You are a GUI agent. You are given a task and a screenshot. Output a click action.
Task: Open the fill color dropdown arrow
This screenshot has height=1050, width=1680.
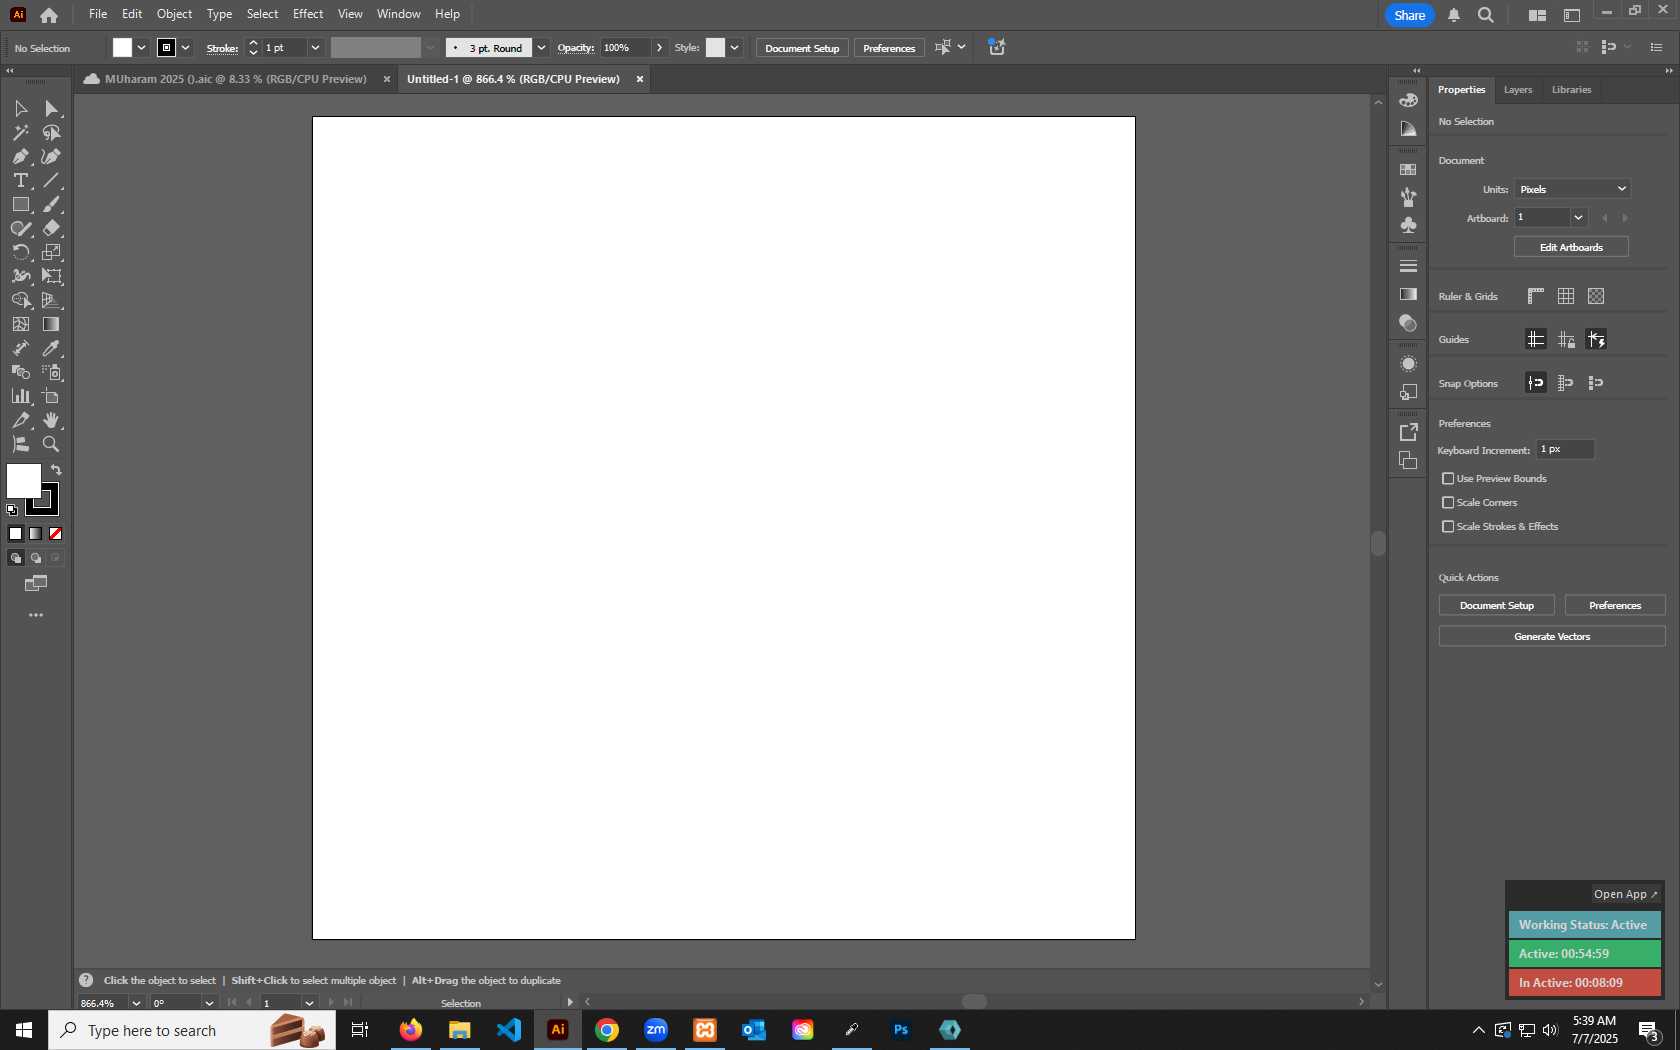tap(141, 48)
